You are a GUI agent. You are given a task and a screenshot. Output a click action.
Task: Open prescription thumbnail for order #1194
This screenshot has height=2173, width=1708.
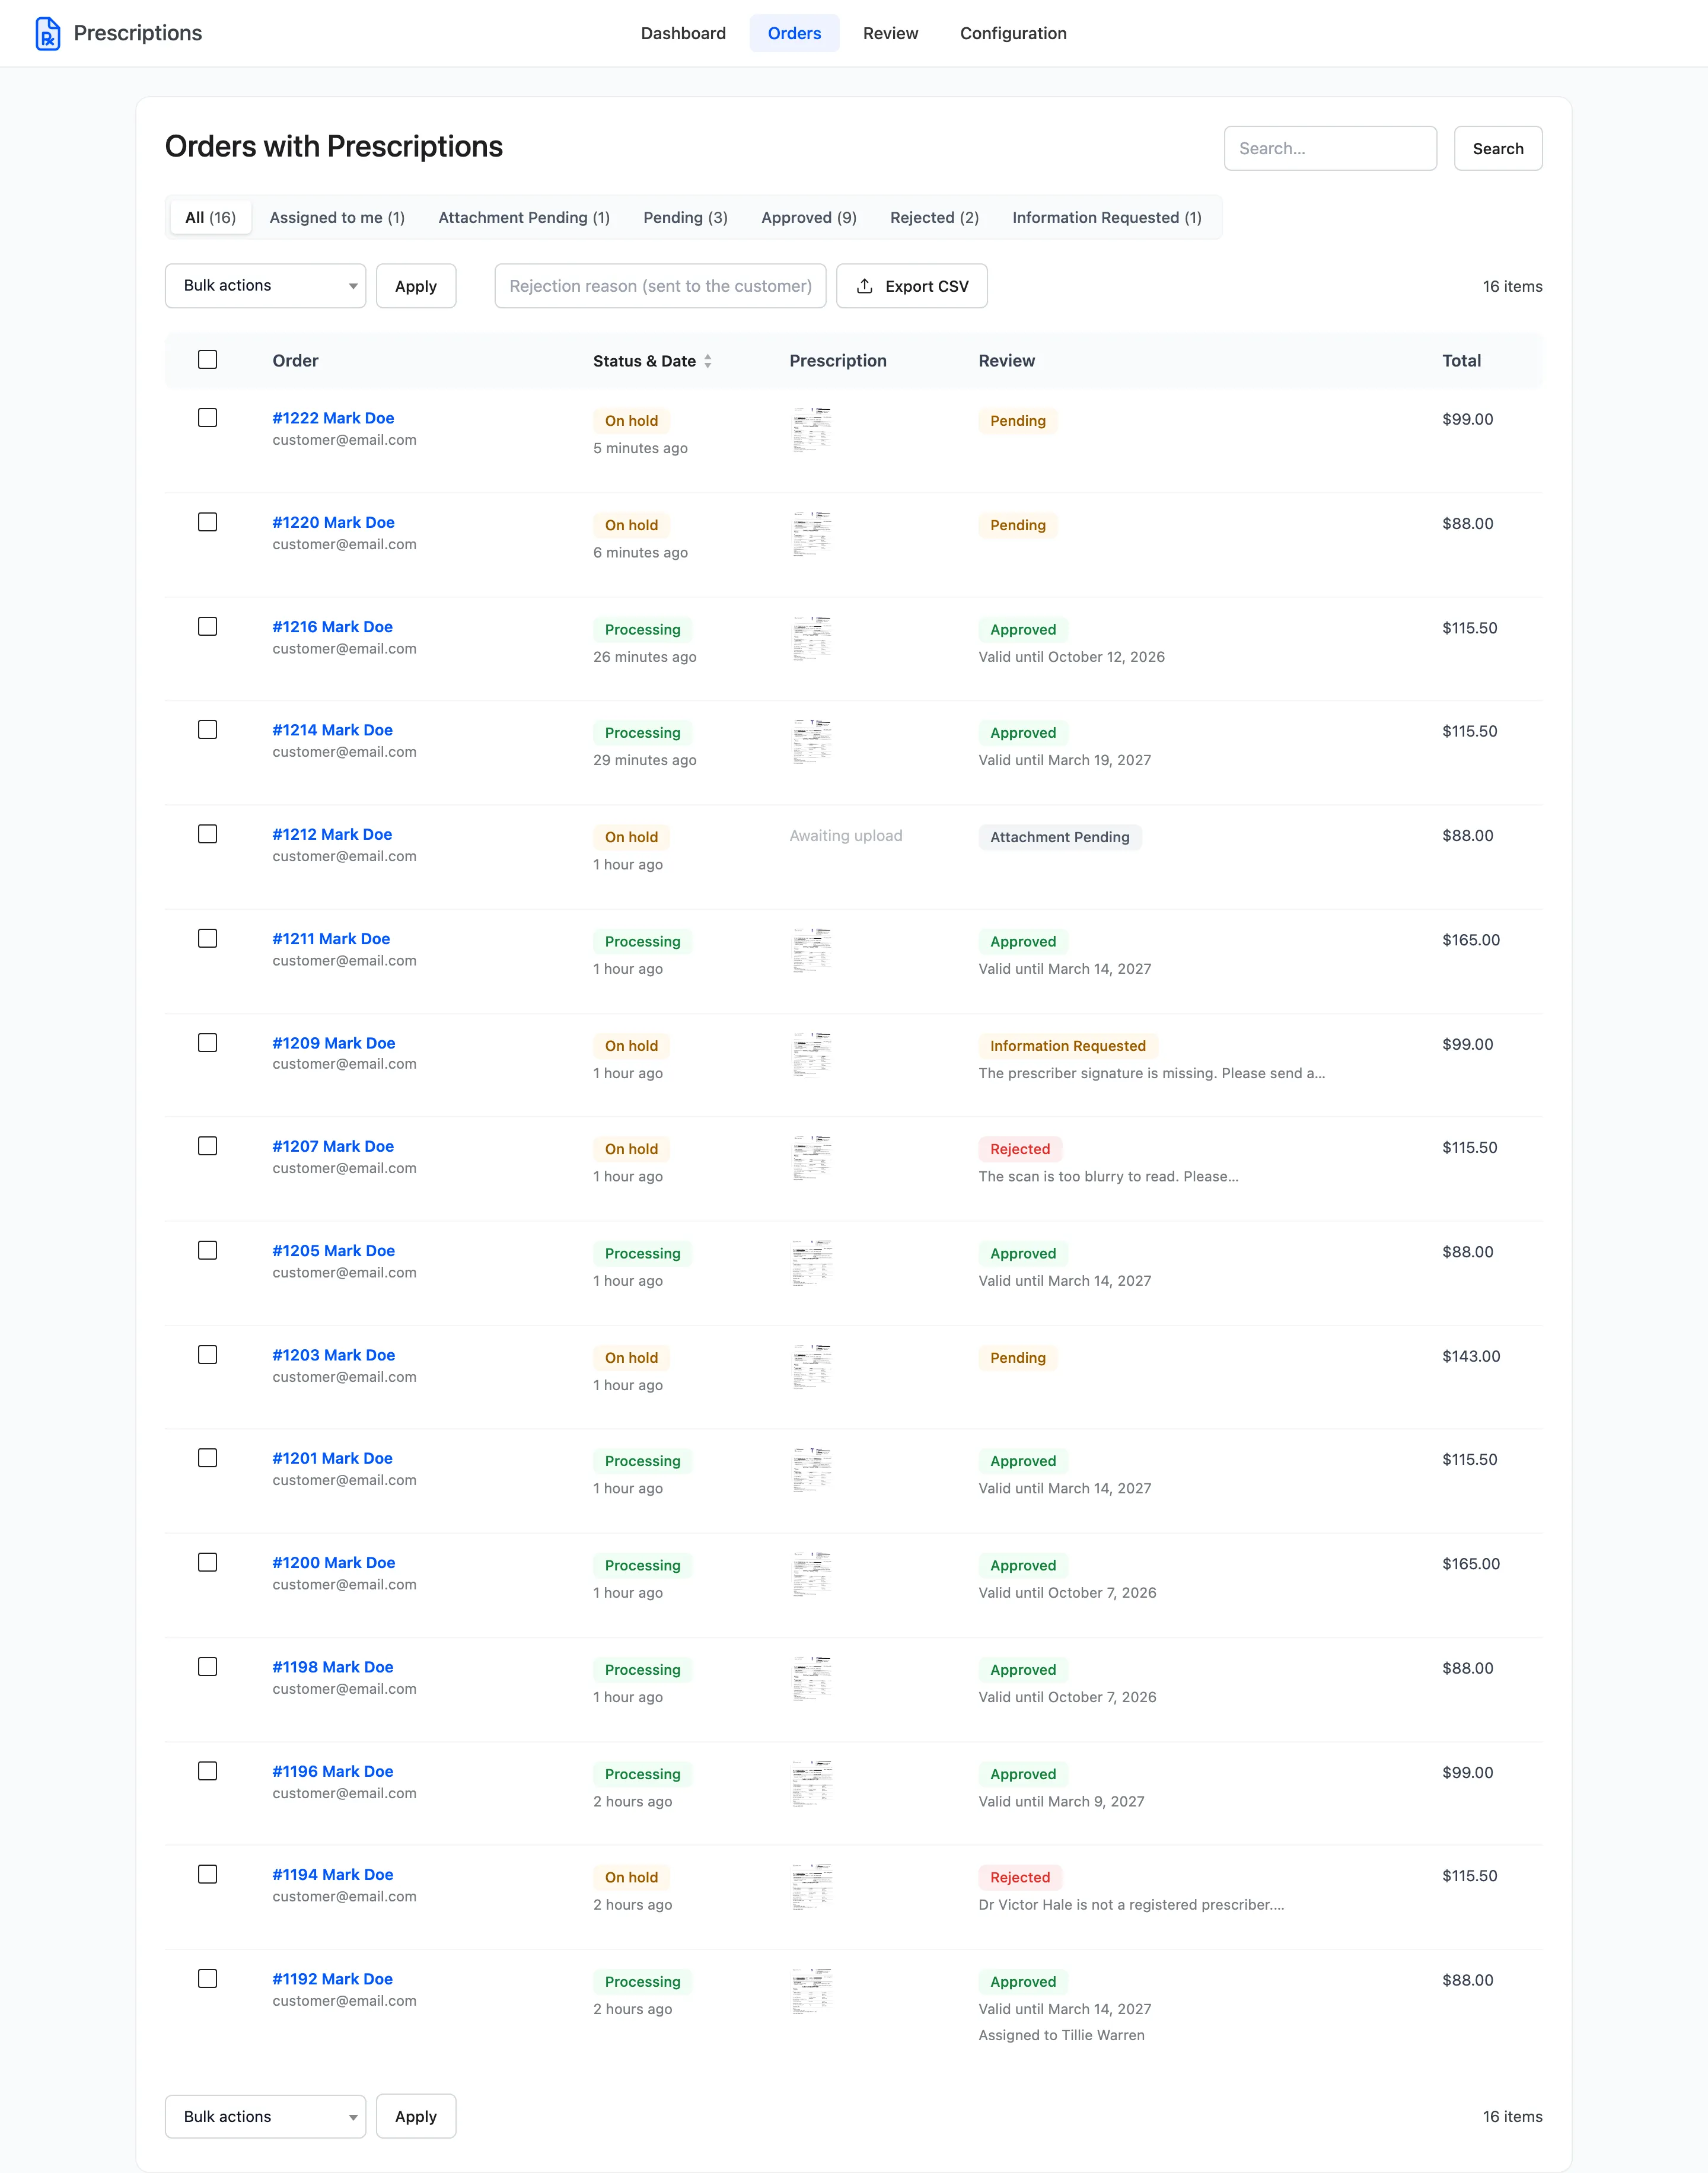[x=812, y=1886]
